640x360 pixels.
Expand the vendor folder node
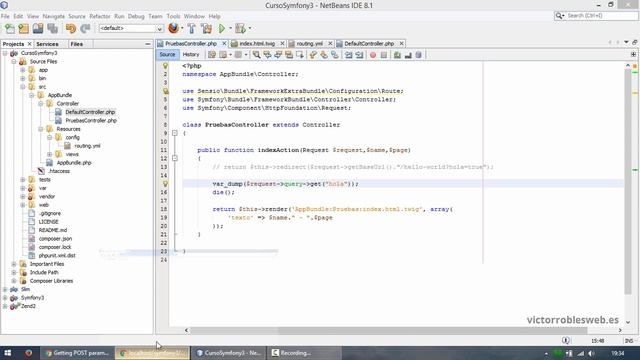[x=23, y=196]
